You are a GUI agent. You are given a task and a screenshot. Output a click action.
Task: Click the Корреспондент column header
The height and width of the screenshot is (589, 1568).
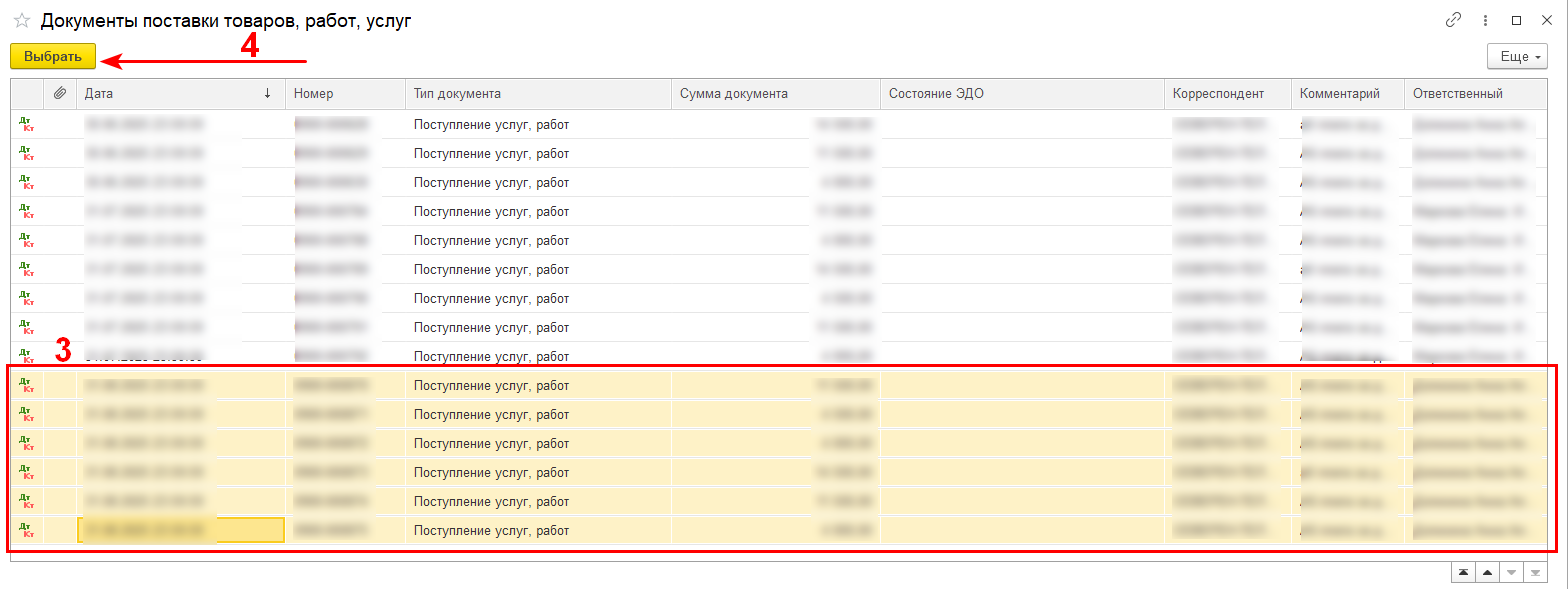[1227, 93]
